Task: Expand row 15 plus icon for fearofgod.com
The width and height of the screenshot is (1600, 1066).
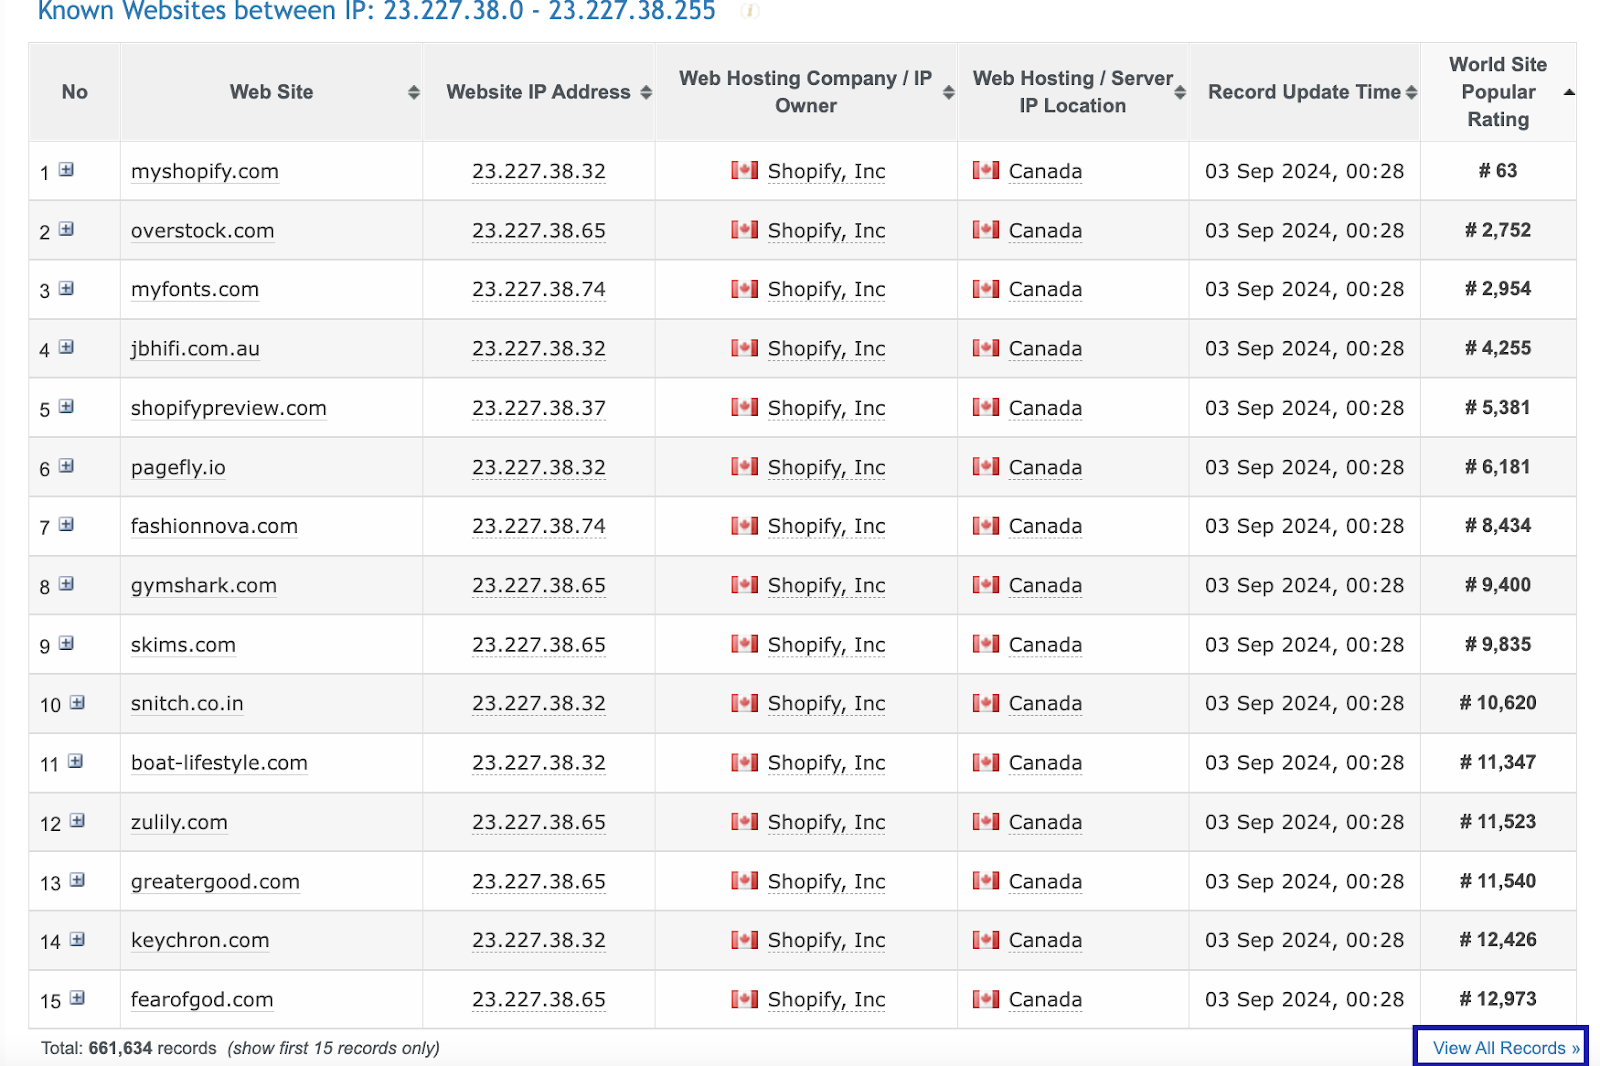Action: 77,998
